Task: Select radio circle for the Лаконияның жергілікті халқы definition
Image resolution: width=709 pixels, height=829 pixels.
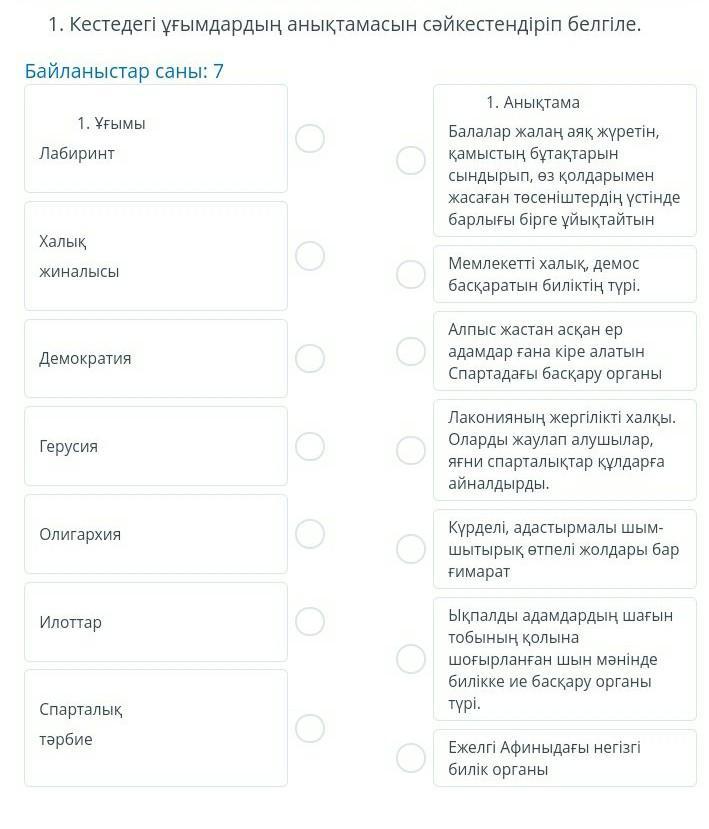Action: click(411, 450)
